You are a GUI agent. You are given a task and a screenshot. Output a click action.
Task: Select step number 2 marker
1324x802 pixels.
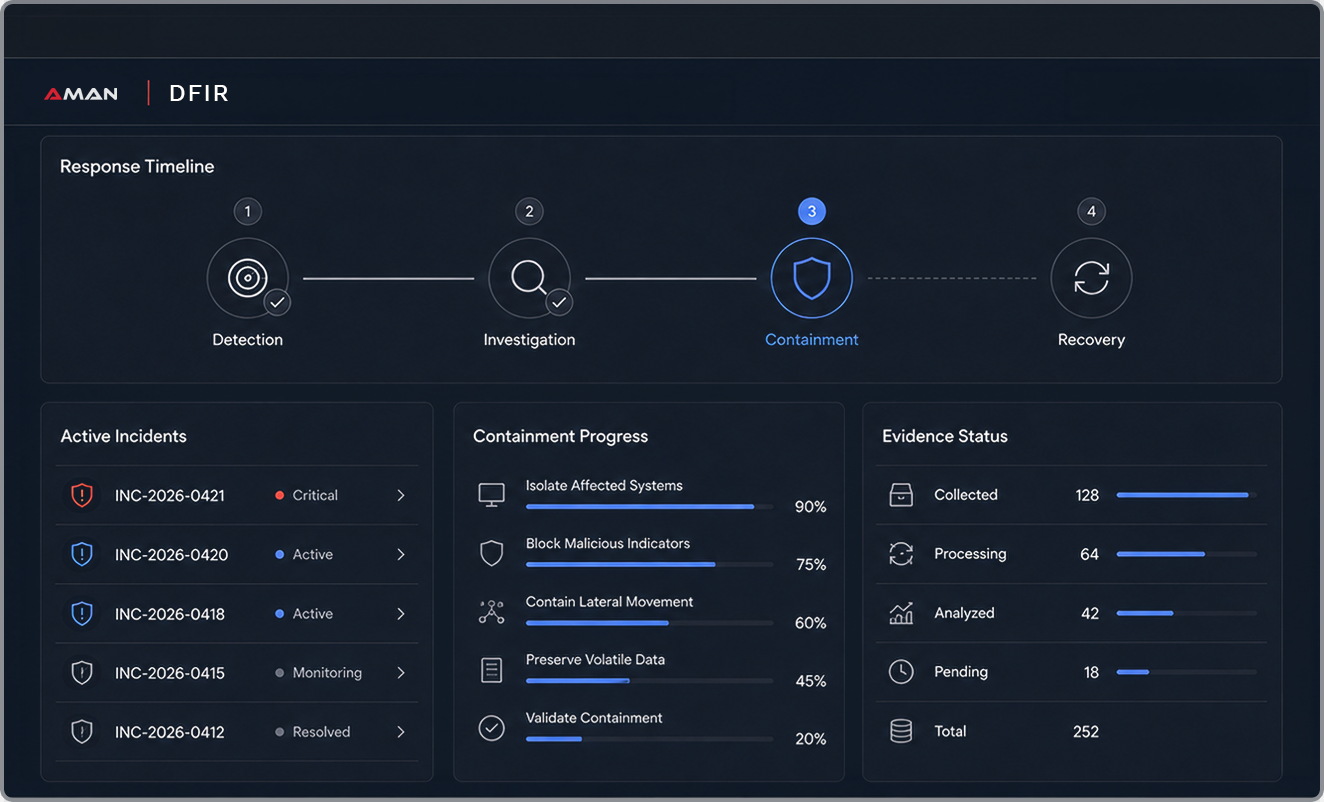pos(529,211)
